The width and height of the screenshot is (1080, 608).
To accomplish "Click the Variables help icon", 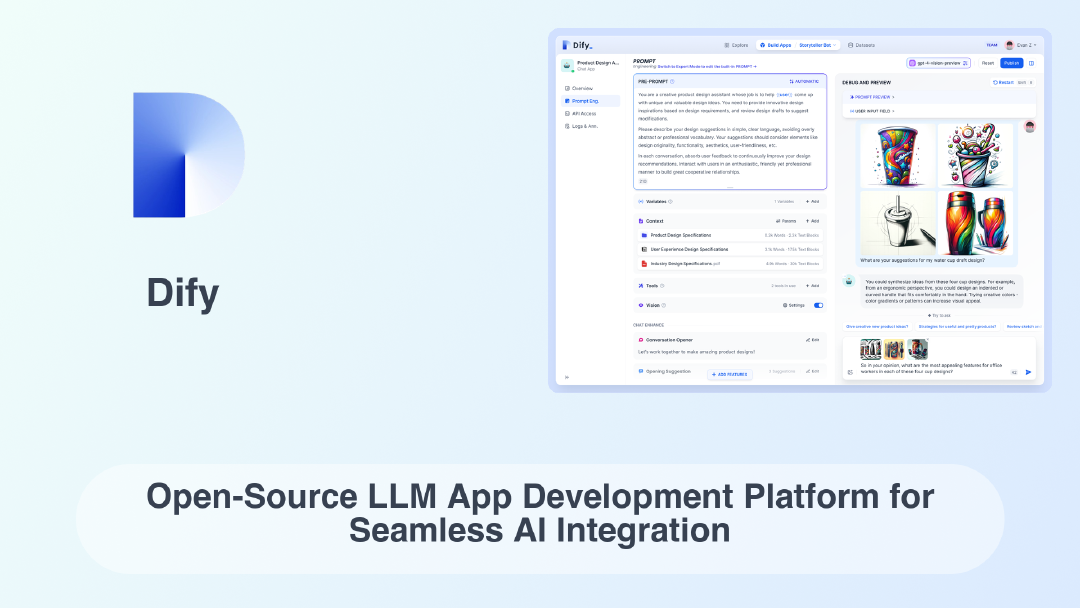I will (x=670, y=202).
